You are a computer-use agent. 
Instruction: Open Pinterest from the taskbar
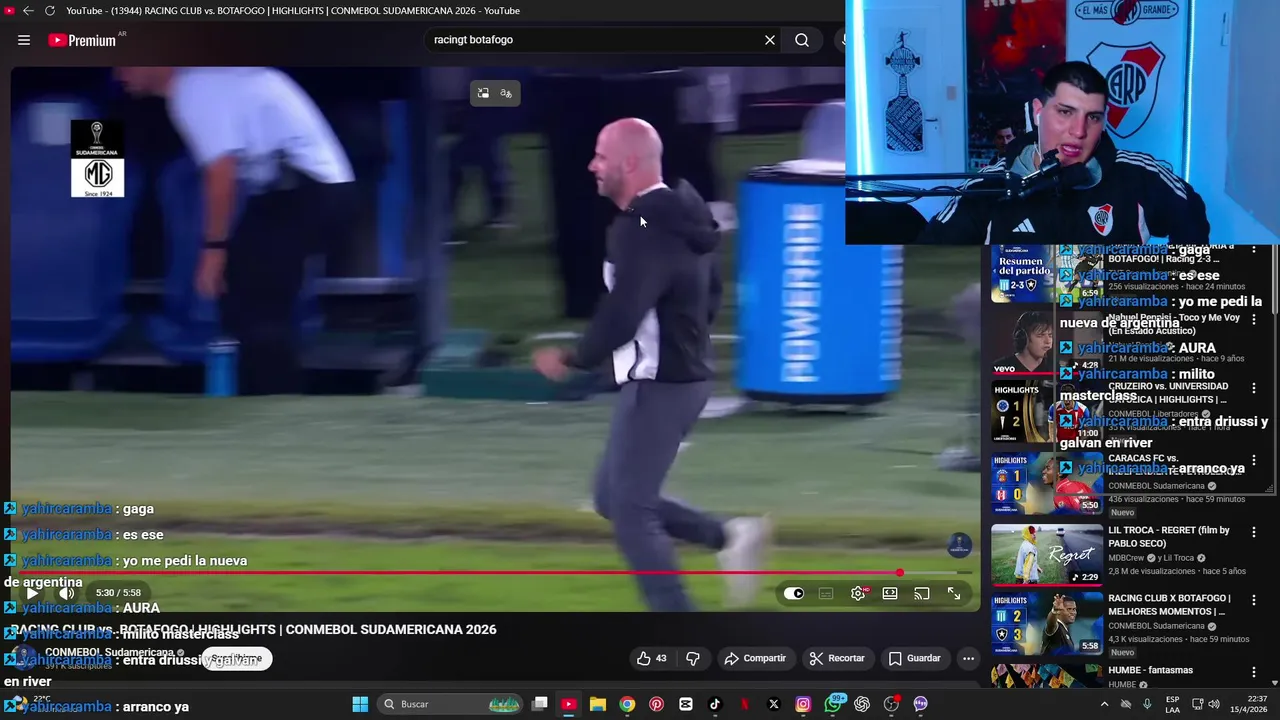[x=656, y=704]
